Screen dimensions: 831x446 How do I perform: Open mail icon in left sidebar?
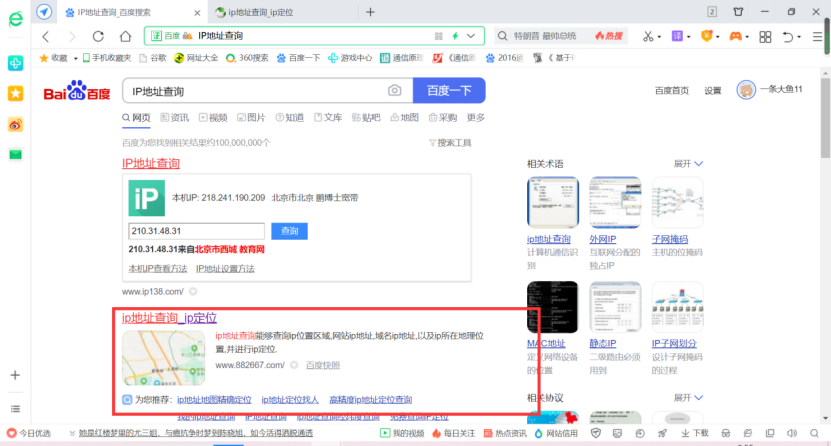15,155
